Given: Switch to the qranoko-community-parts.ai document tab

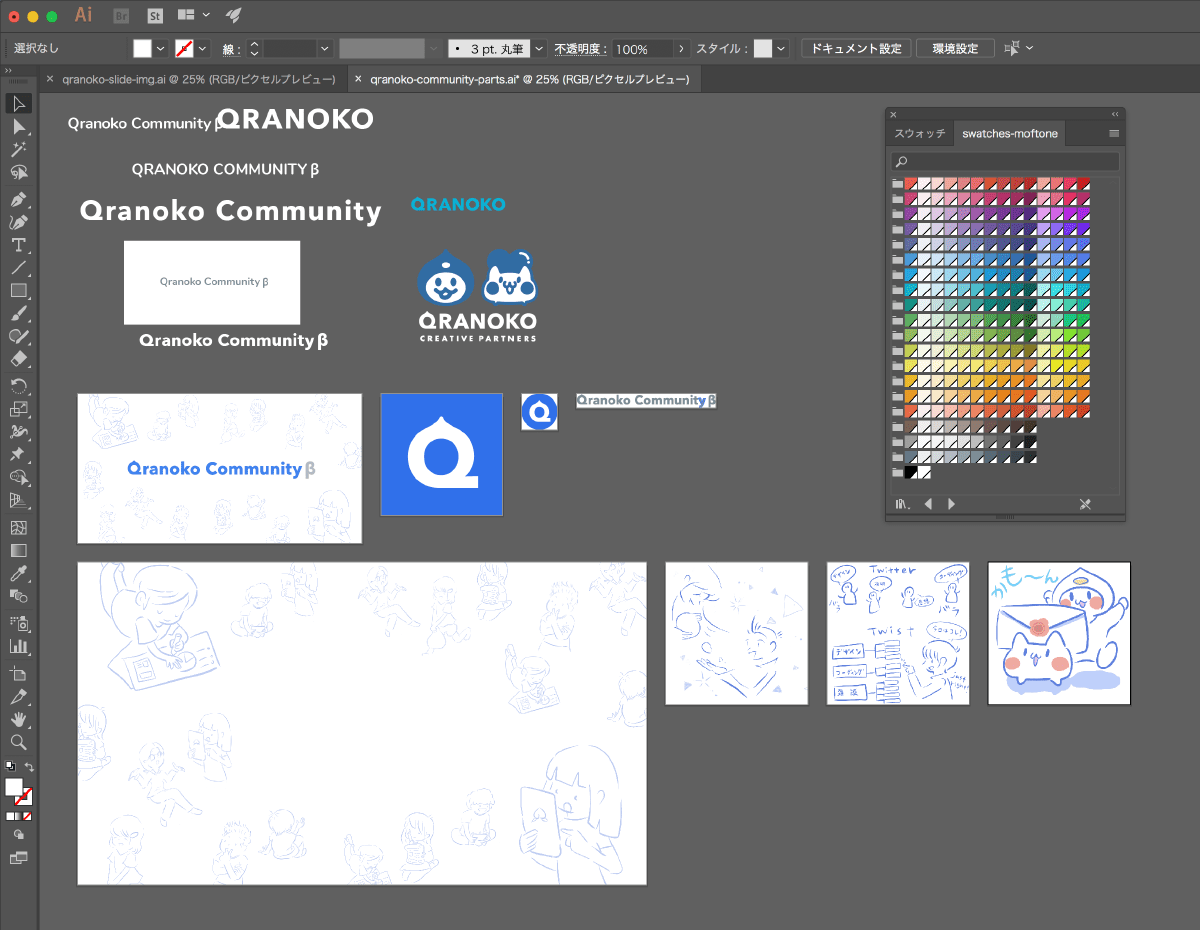Looking at the screenshot, I should (529, 79).
